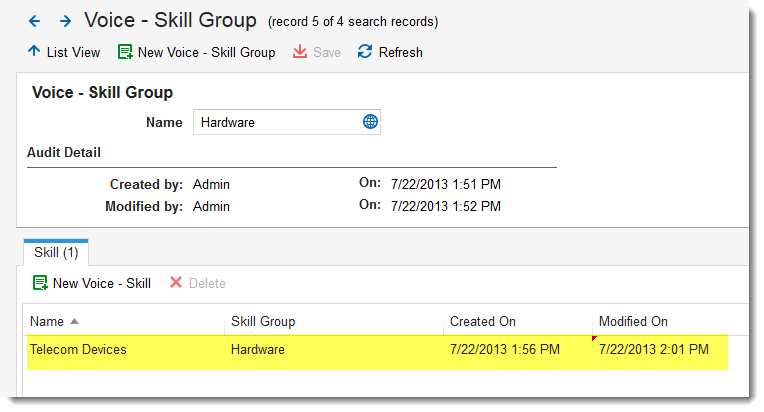Switch to the Skill (1) tab
The width and height of the screenshot is (764, 412).
[56, 253]
